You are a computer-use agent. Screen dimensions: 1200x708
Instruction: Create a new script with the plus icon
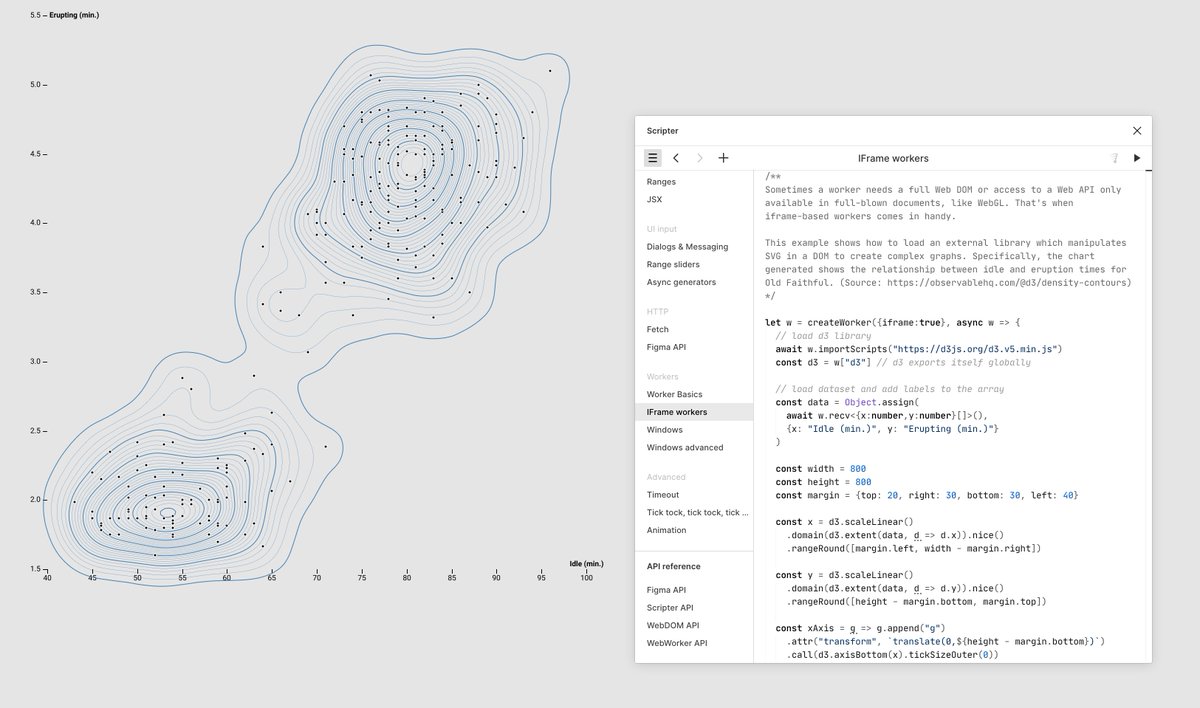point(723,157)
